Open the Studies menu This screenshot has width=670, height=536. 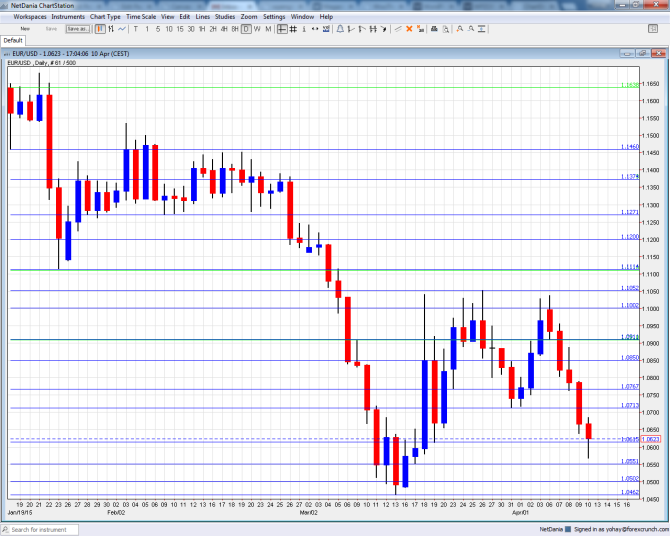pyautogui.click(x=225, y=17)
